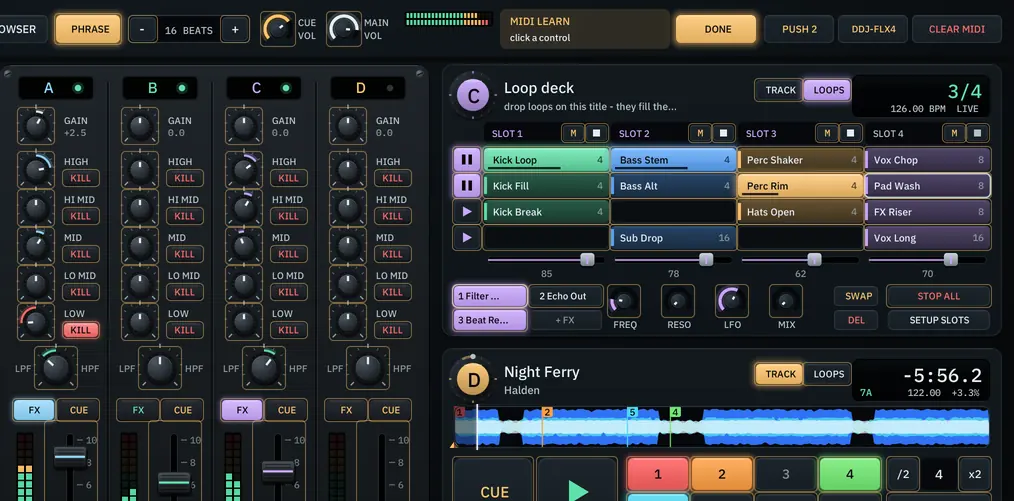Select the DDJ-FLX4 controller

[x=875, y=29]
